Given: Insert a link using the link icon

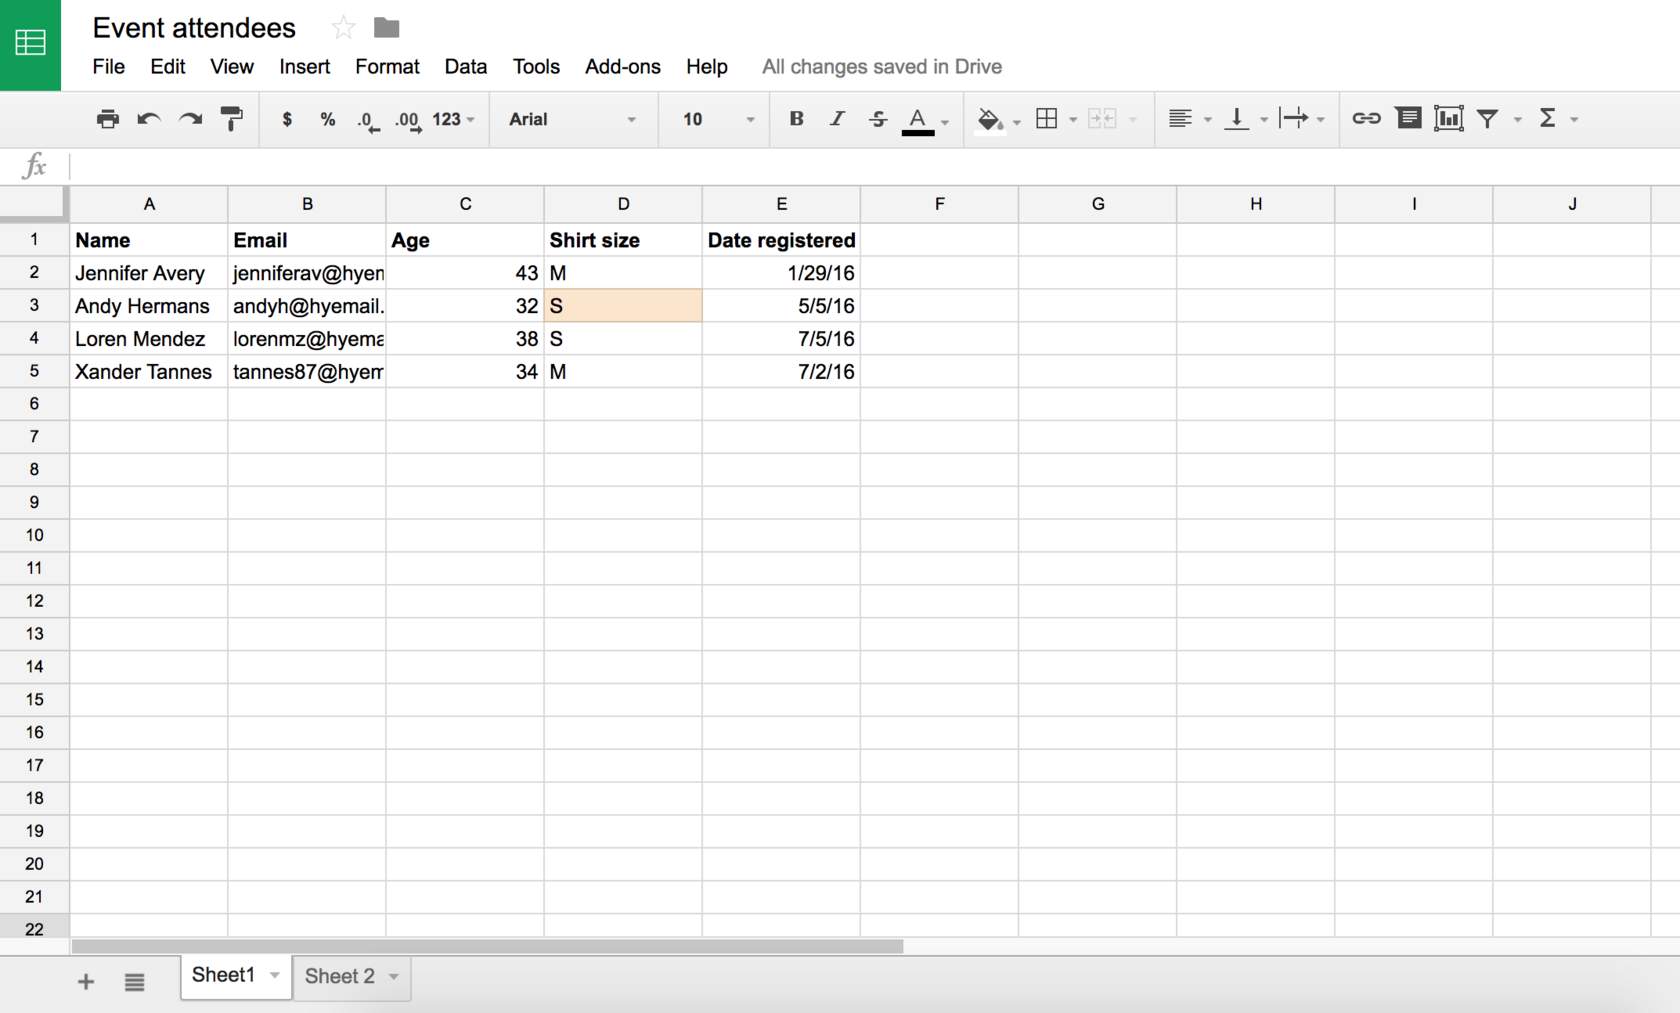Looking at the screenshot, I should [1366, 119].
